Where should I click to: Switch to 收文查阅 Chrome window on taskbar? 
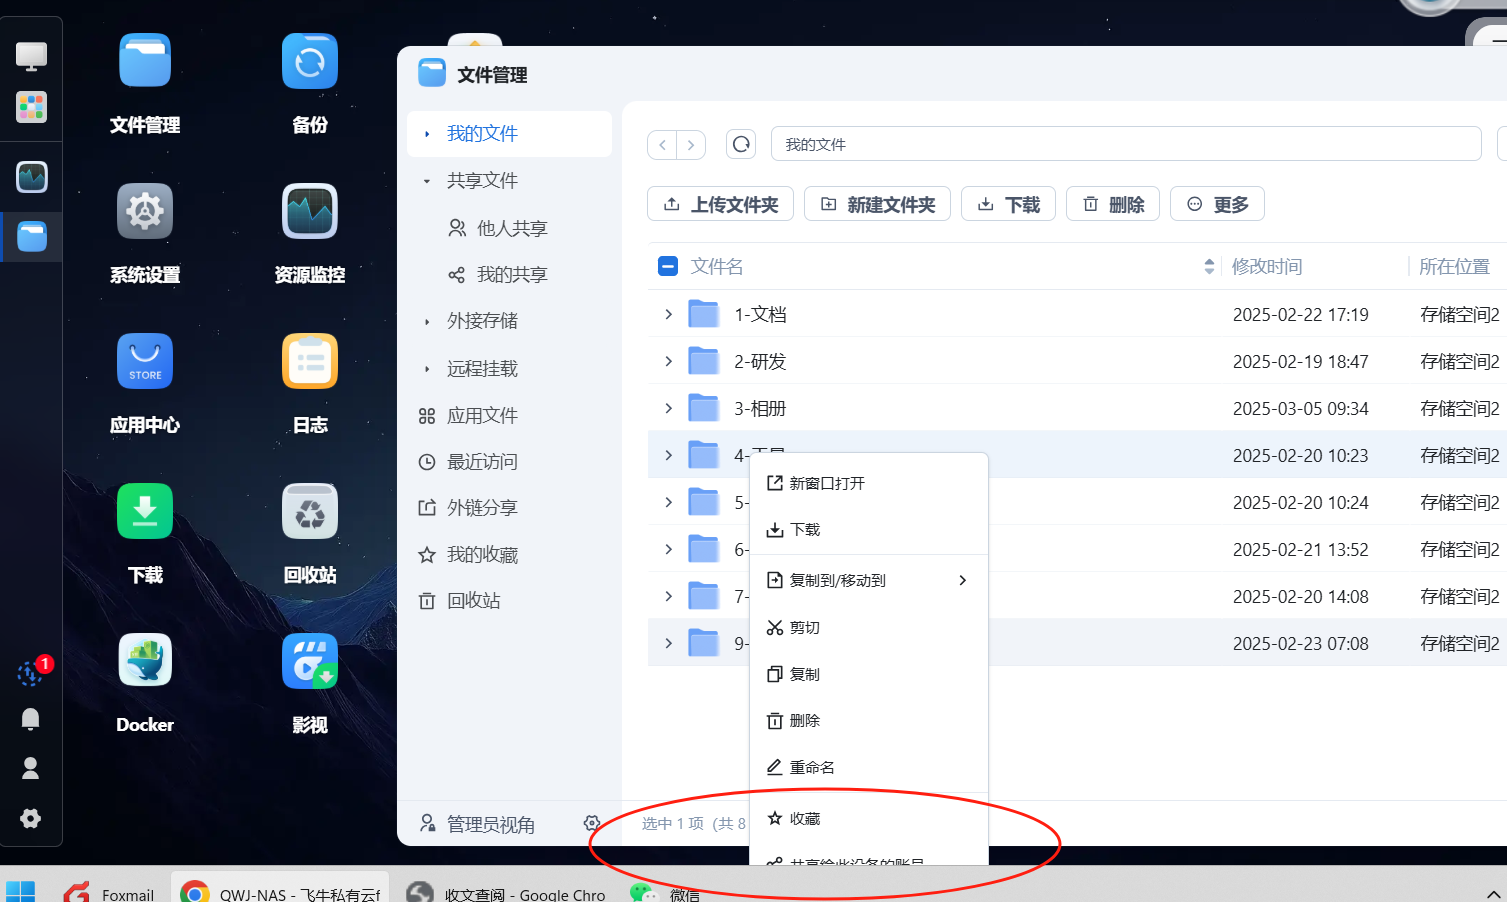pos(507,892)
